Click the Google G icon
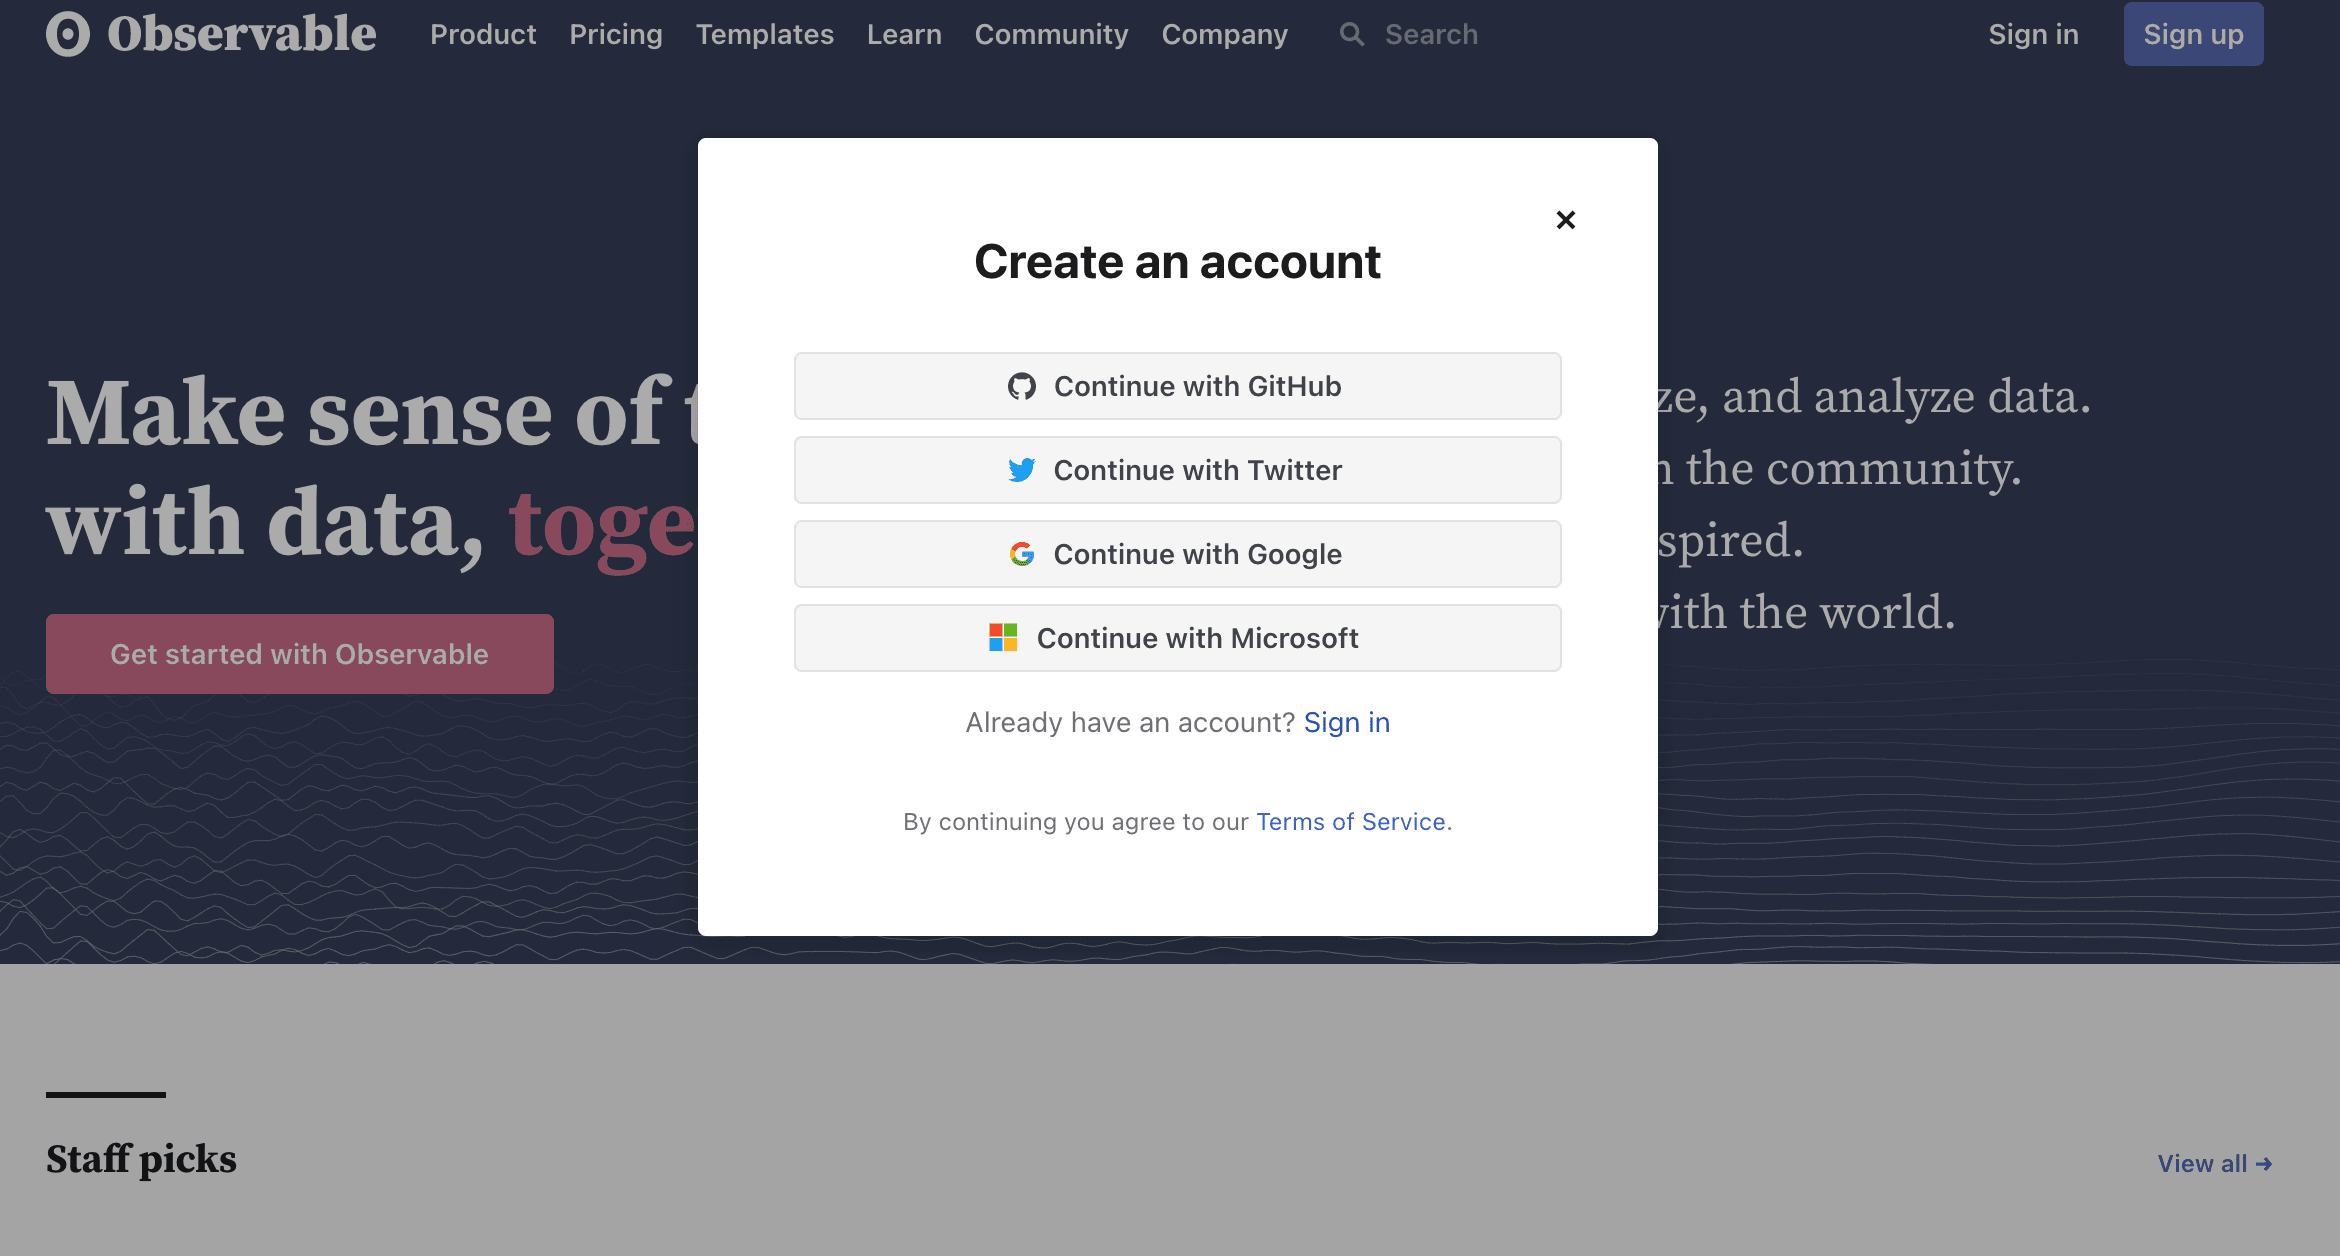2340x1256 pixels. tap(1021, 554)
